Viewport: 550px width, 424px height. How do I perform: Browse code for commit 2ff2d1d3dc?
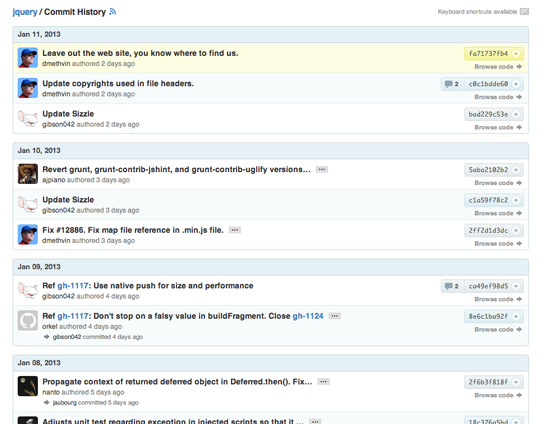pos(498,244)
